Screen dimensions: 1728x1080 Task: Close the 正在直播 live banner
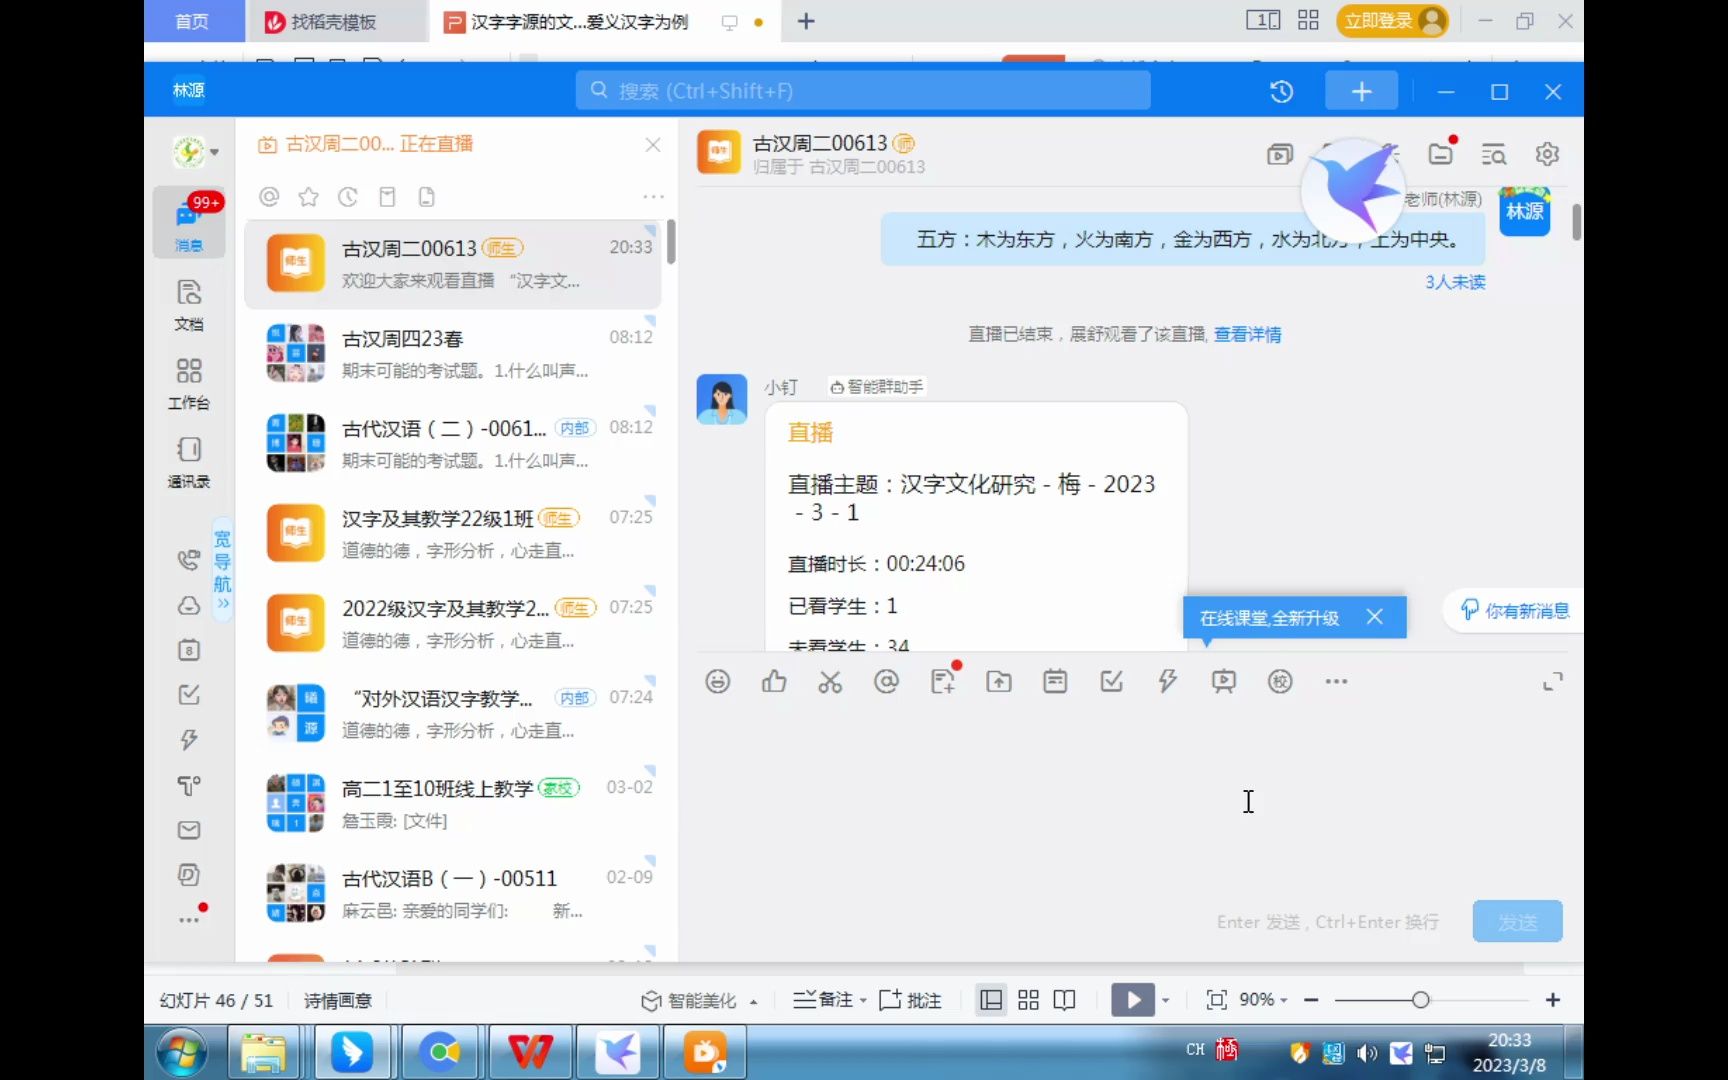[x=653, y=145]
